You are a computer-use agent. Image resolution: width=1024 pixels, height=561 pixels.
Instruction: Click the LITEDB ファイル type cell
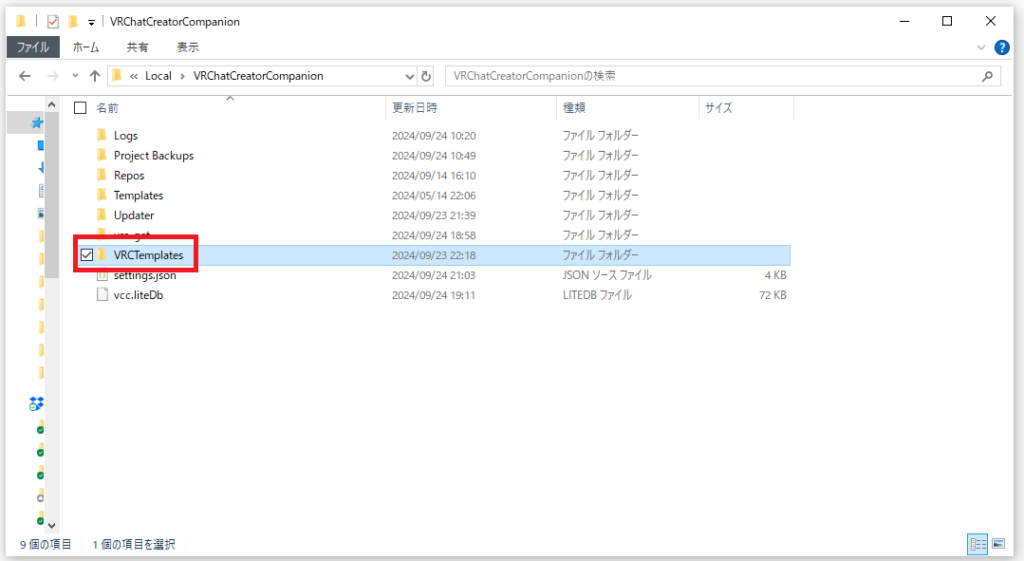pyautogui.click(x=597, y=295)
